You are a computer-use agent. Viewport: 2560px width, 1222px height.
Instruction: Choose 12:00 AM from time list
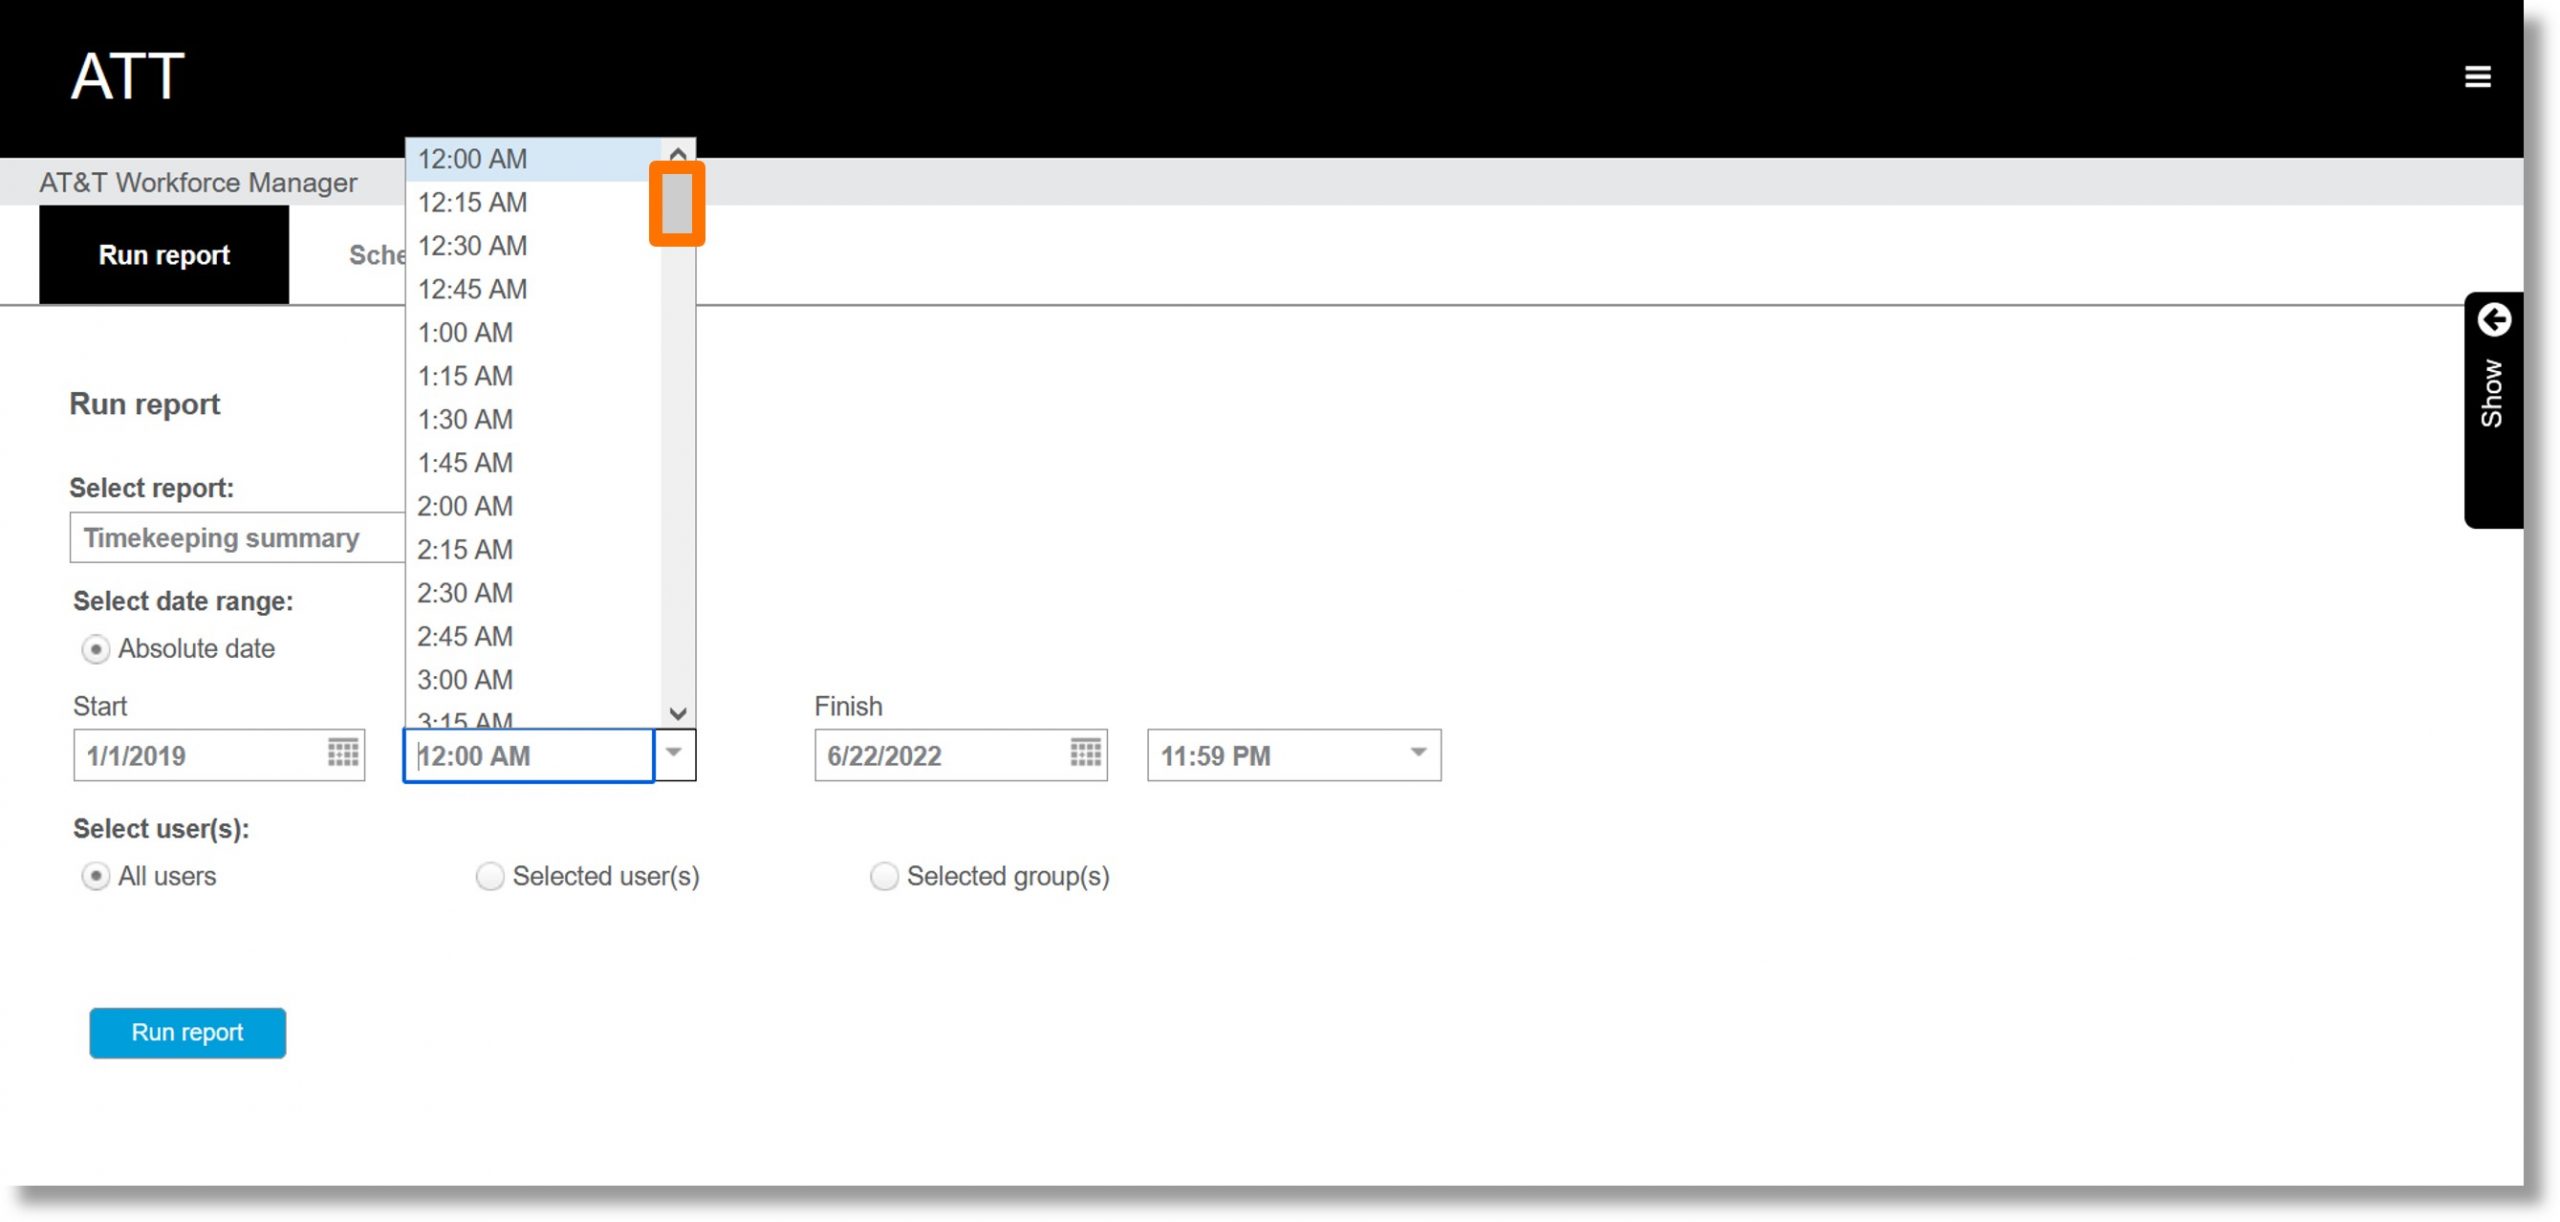click(x=533, y=159)
